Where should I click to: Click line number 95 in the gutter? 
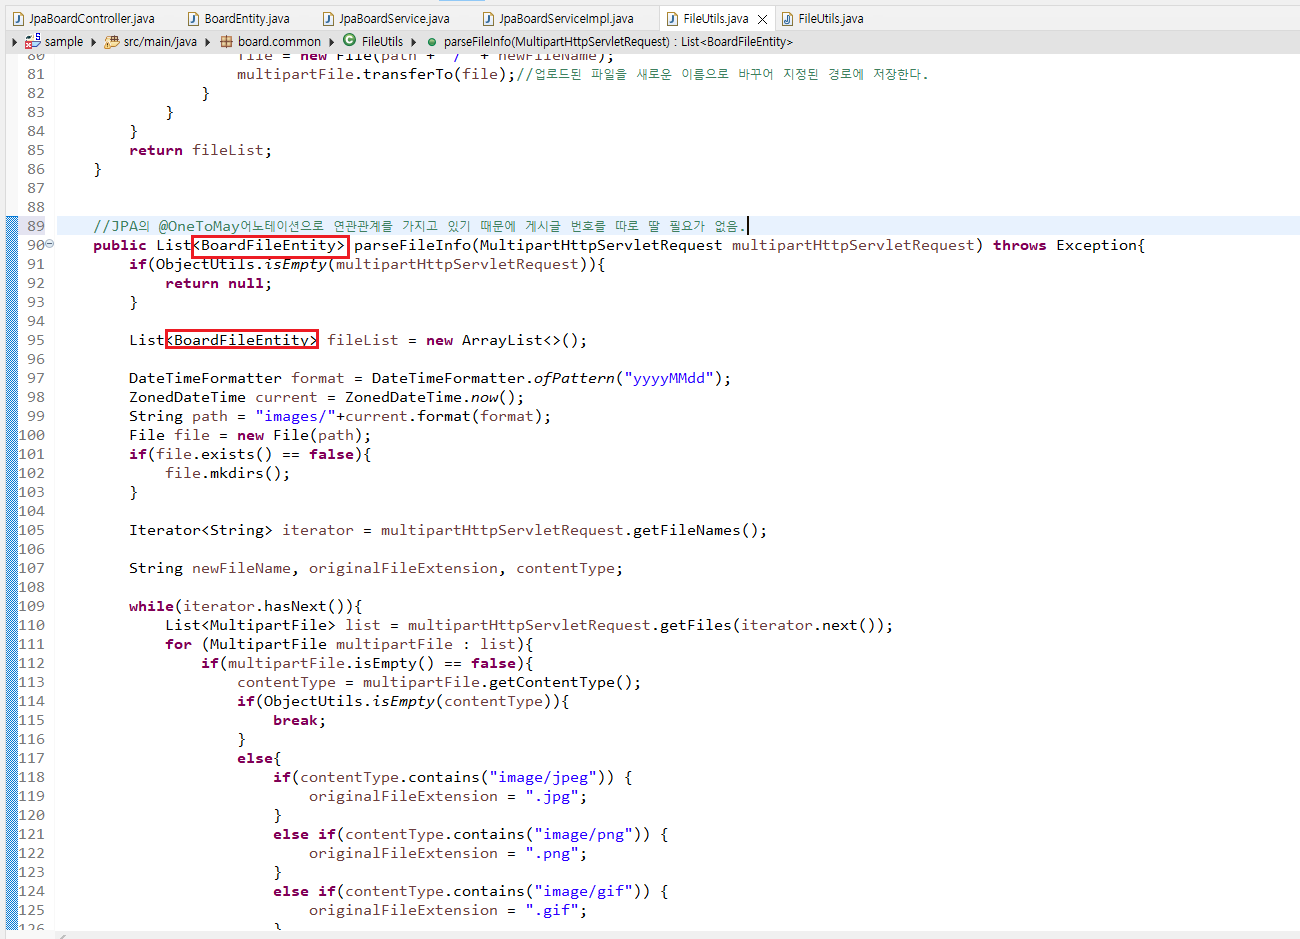(36, 340)
